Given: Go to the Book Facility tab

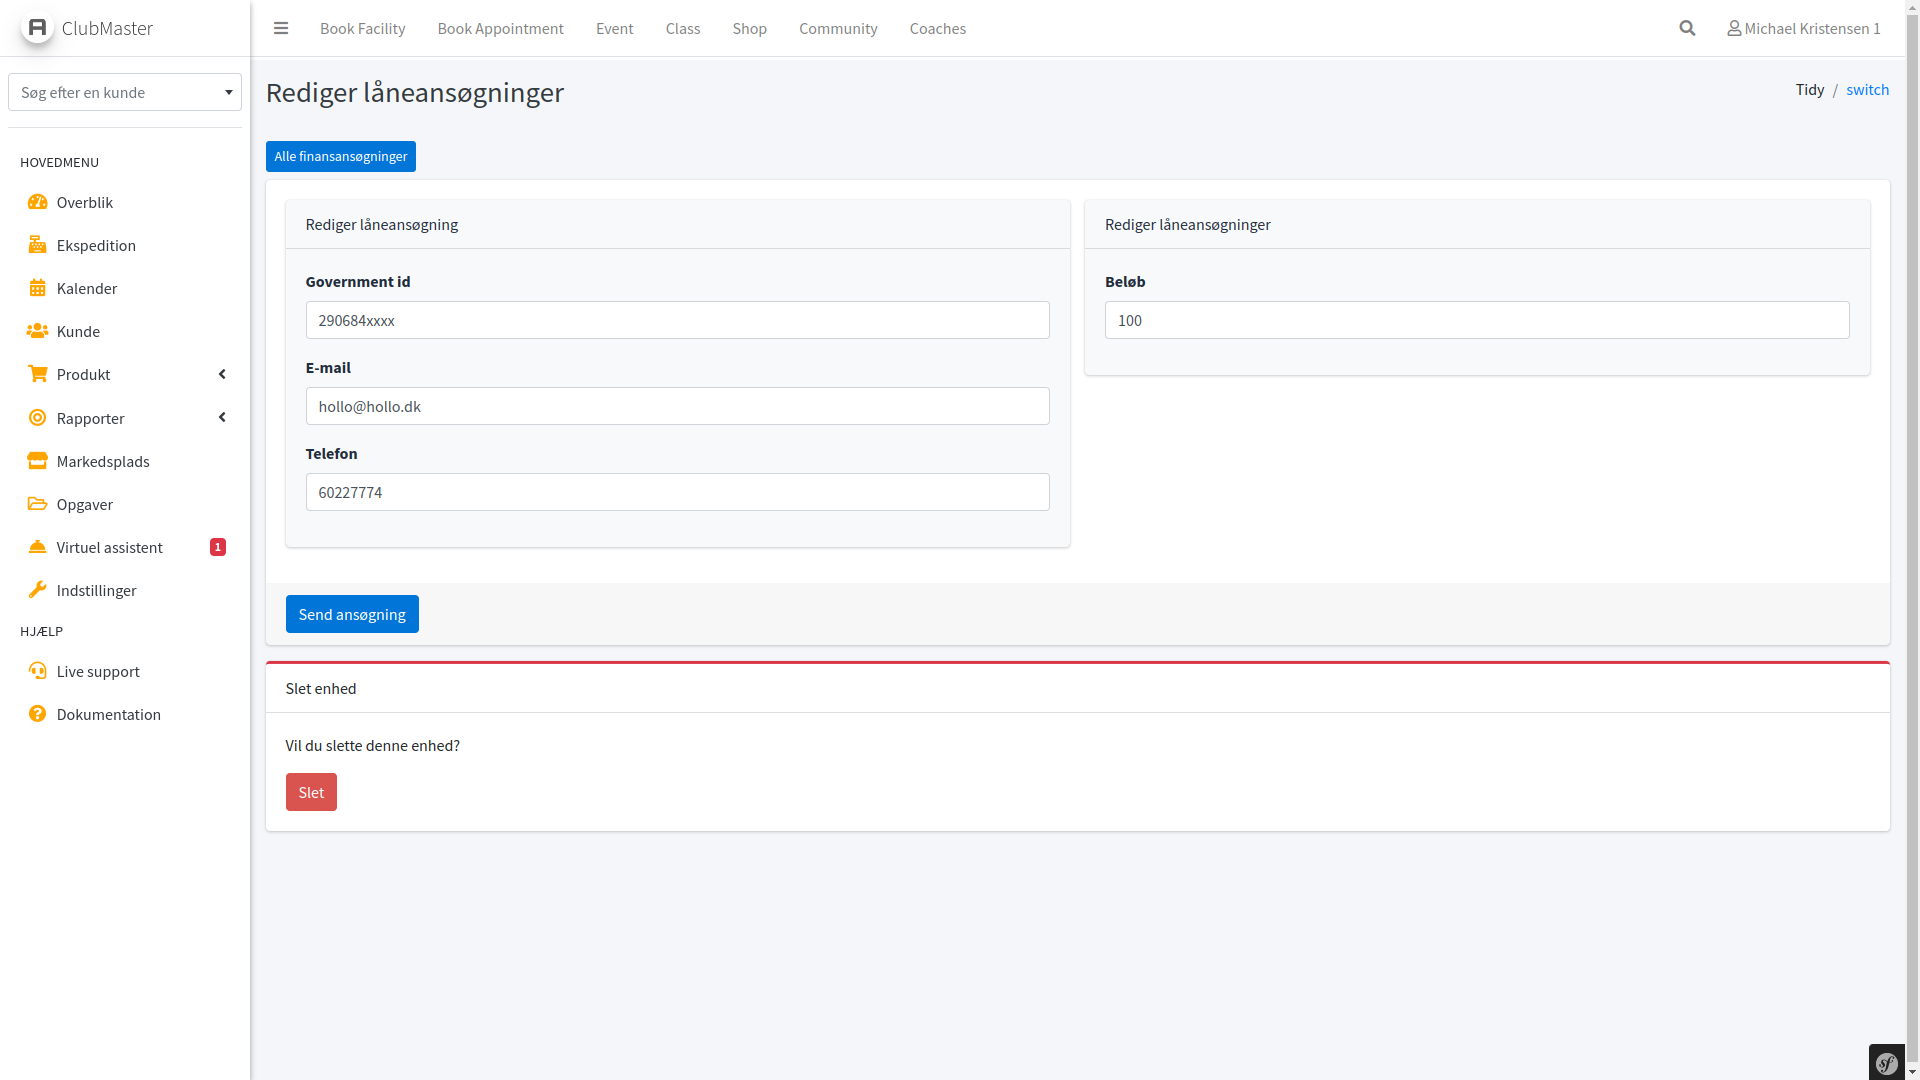Looking at the screenshot, I should click(x=362, y=28).
